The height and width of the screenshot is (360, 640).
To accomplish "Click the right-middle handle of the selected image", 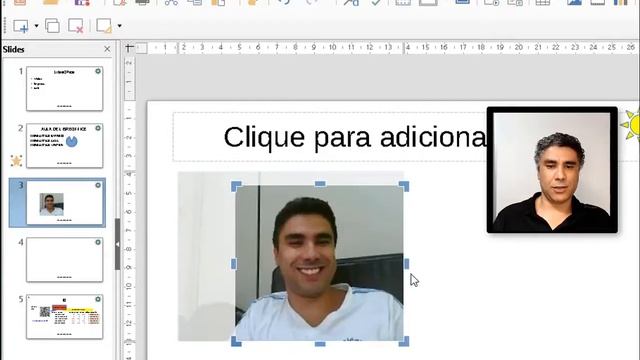I will pyautogui.click(x=406, y=264).
